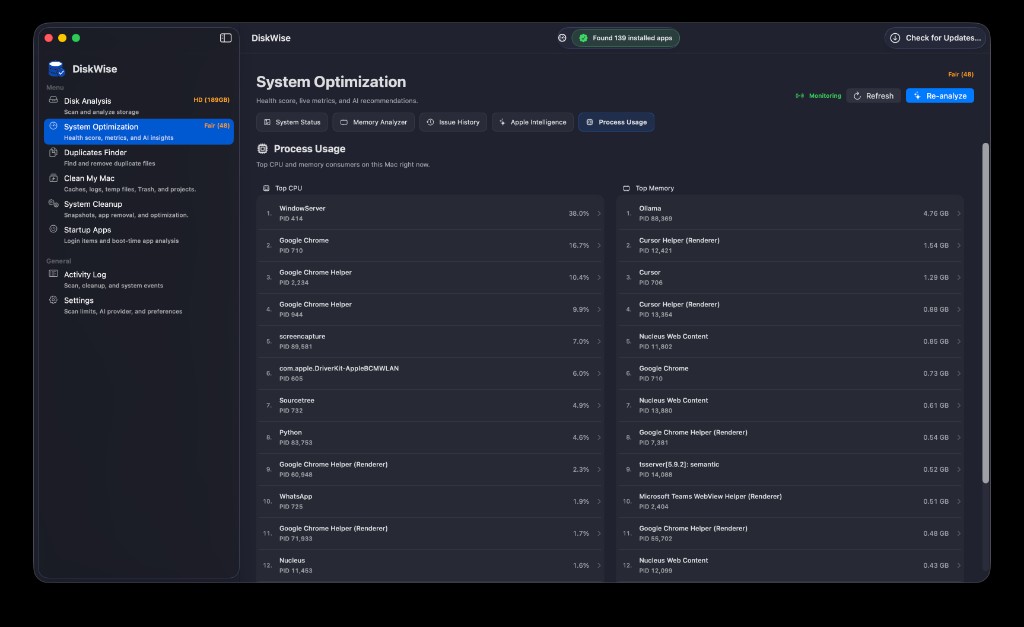Open Settings via its gear icon
Screen dimensions: 1024x627
(54, 300)
